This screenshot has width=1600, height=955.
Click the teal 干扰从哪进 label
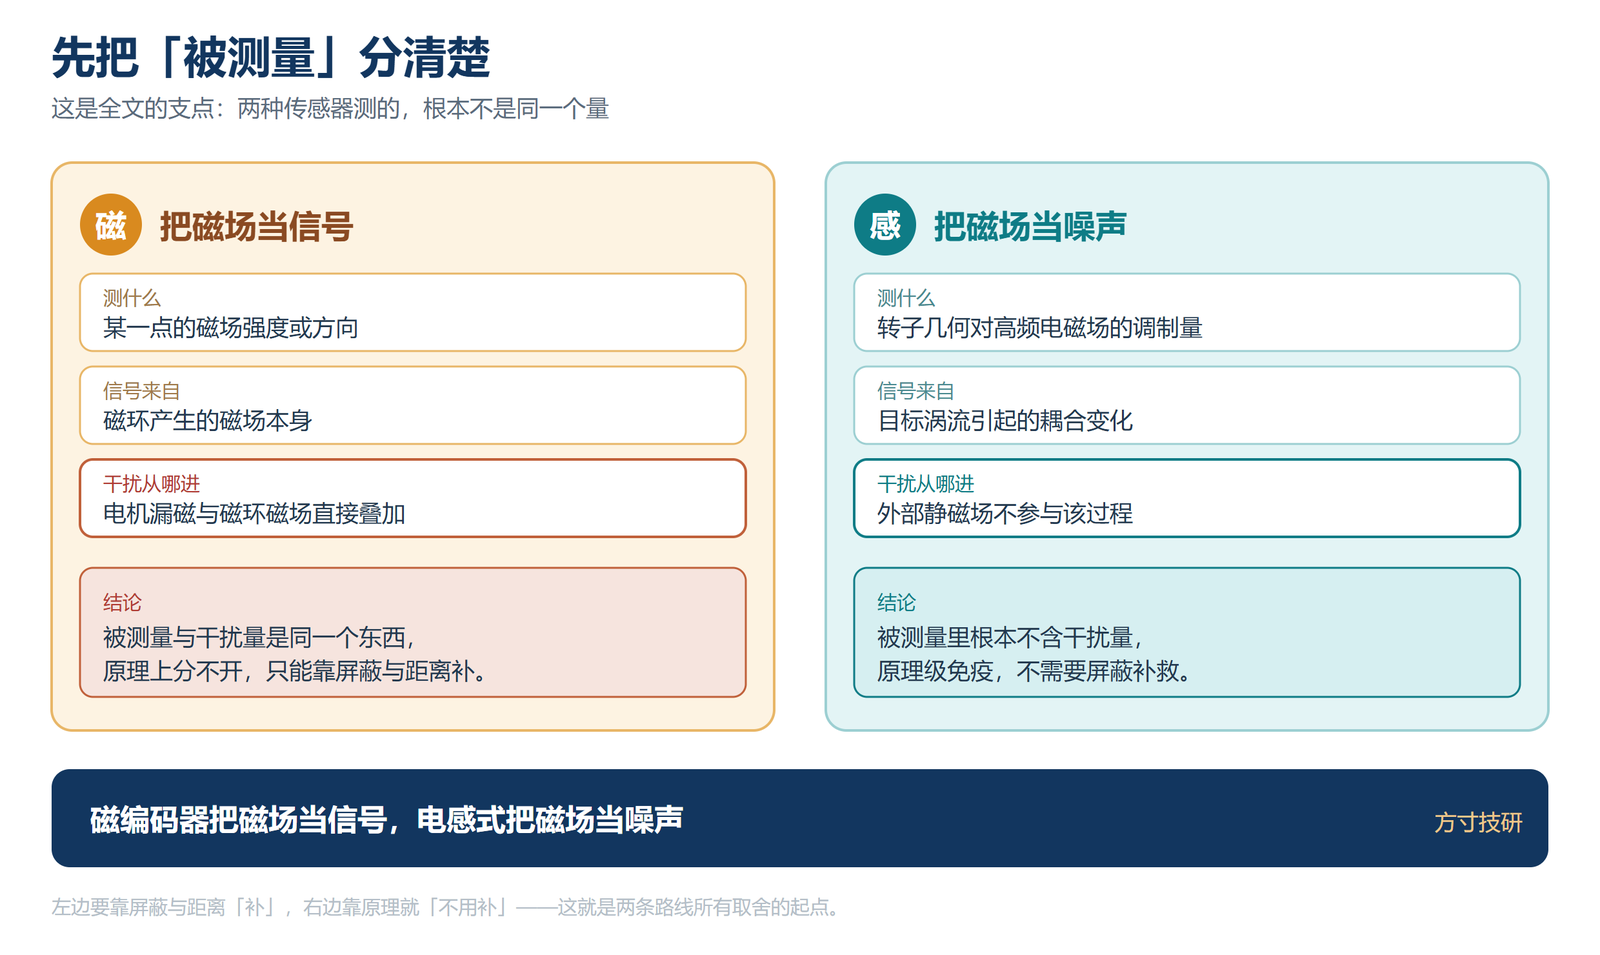[925, 484]
